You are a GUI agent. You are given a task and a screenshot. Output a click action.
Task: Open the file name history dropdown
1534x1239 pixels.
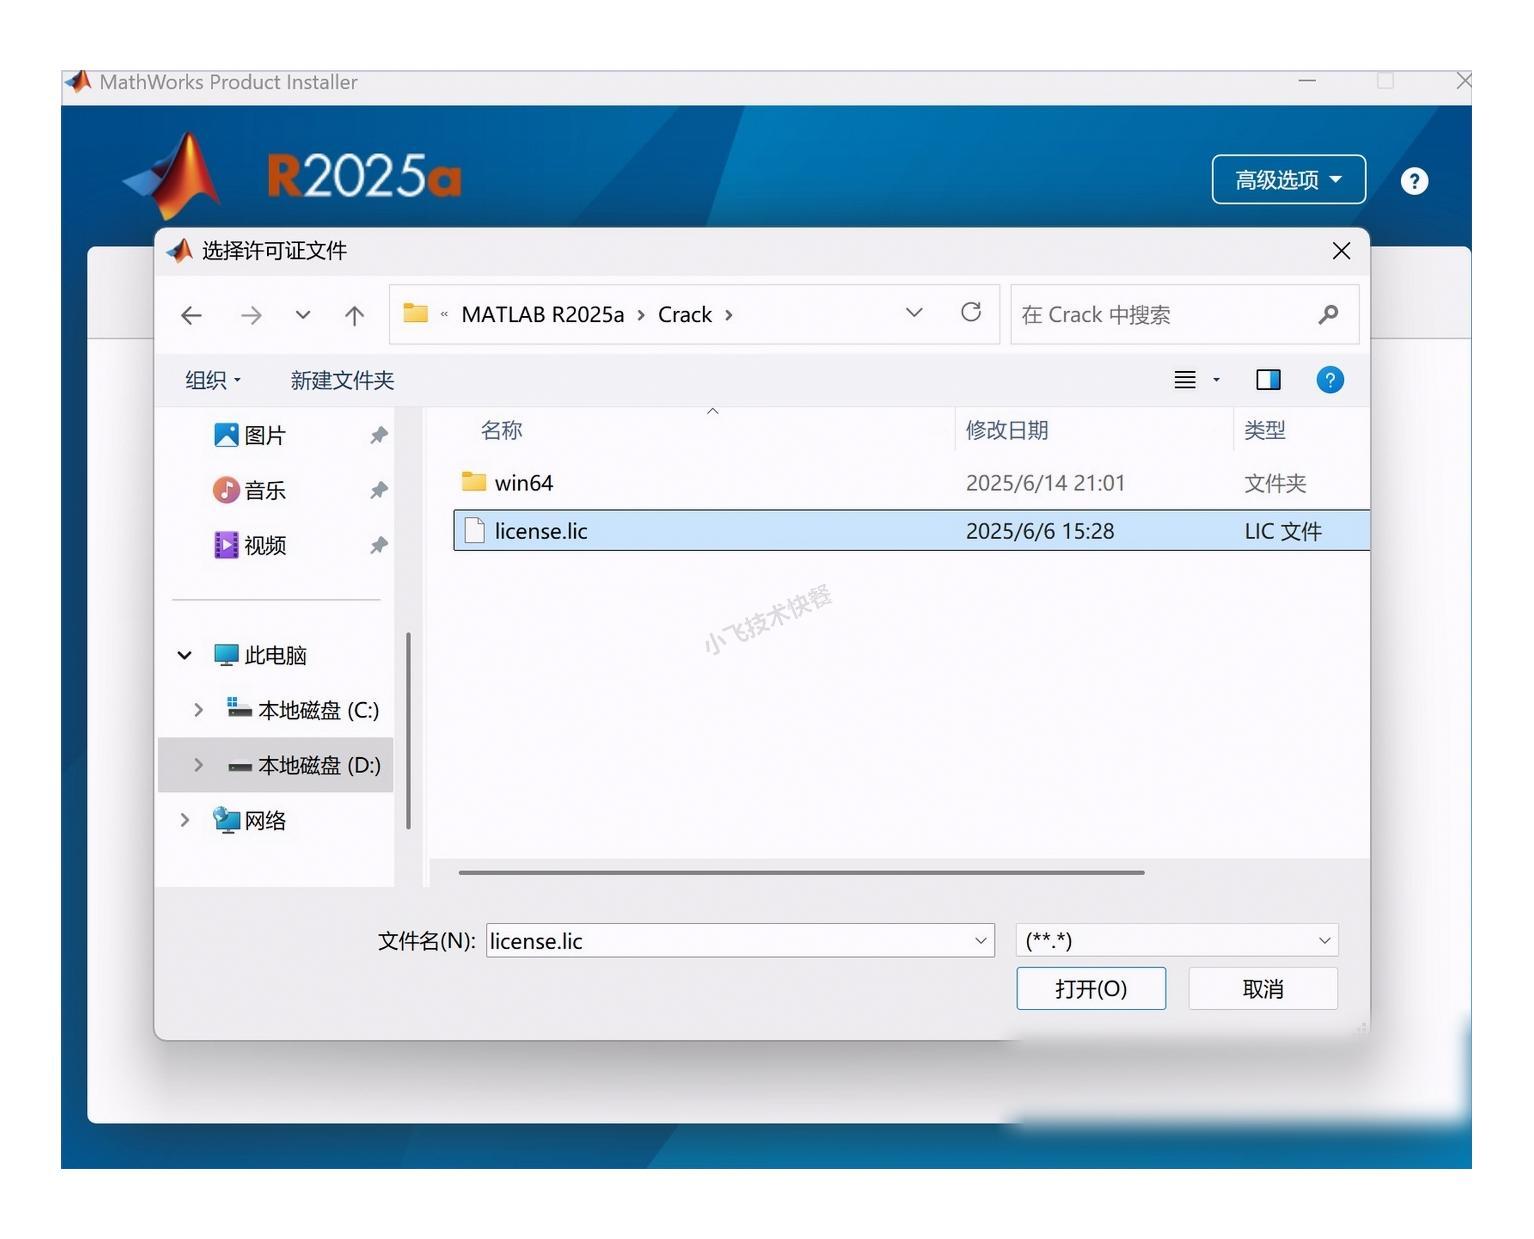[981, 941]
